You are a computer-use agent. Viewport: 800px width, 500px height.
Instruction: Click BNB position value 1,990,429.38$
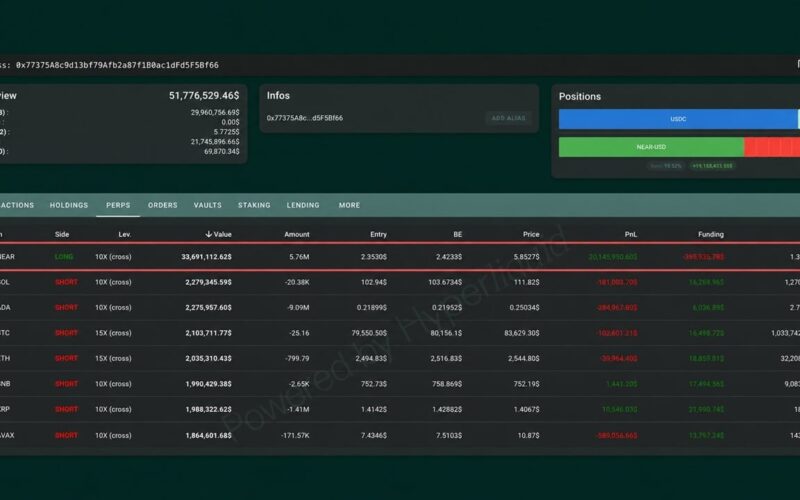tap(208, 384)
